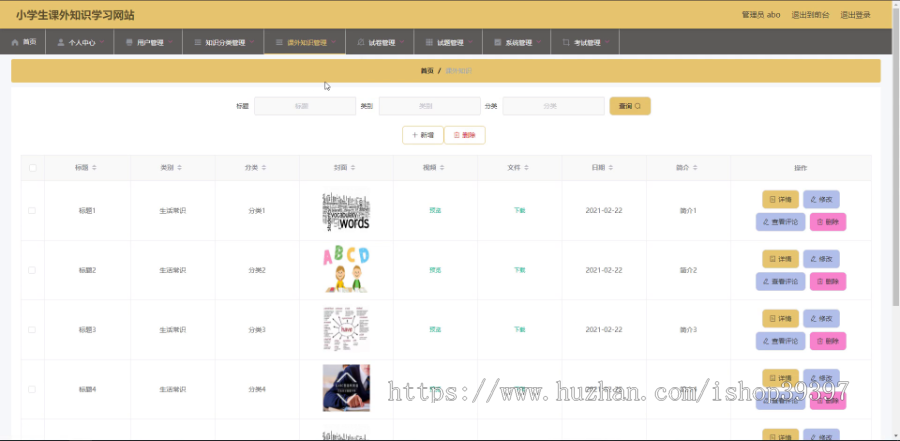Screen dimensions: 900x441
Task: Sort table by 分类 column arrows
Action: point(264,168)
